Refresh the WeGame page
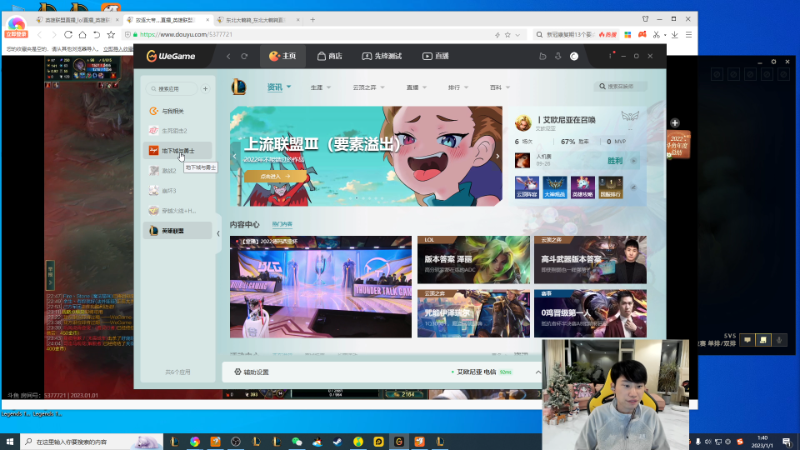 (244, 56)
